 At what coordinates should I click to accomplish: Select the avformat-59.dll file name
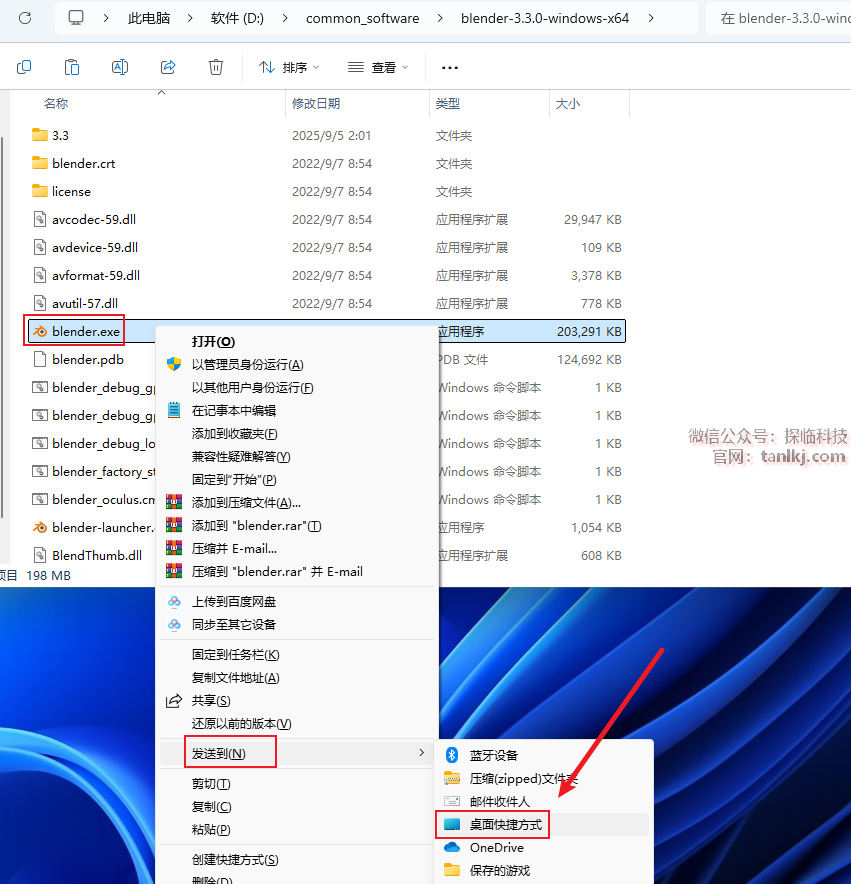point(96,275)
